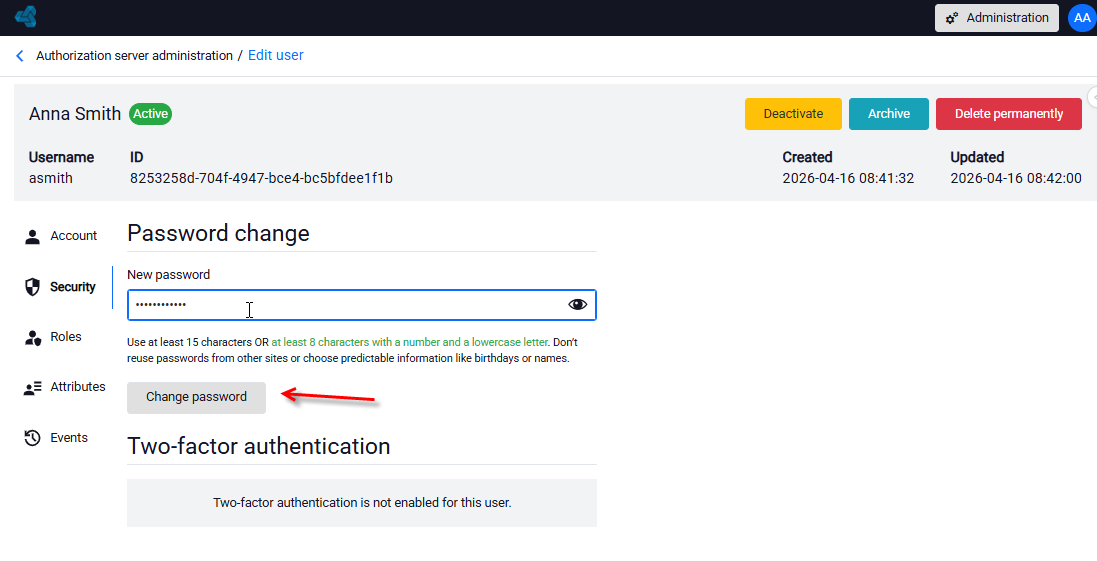Click the Attributes list icon
The height and width of the screenshot is (561, 1097).
coord(32,388)
